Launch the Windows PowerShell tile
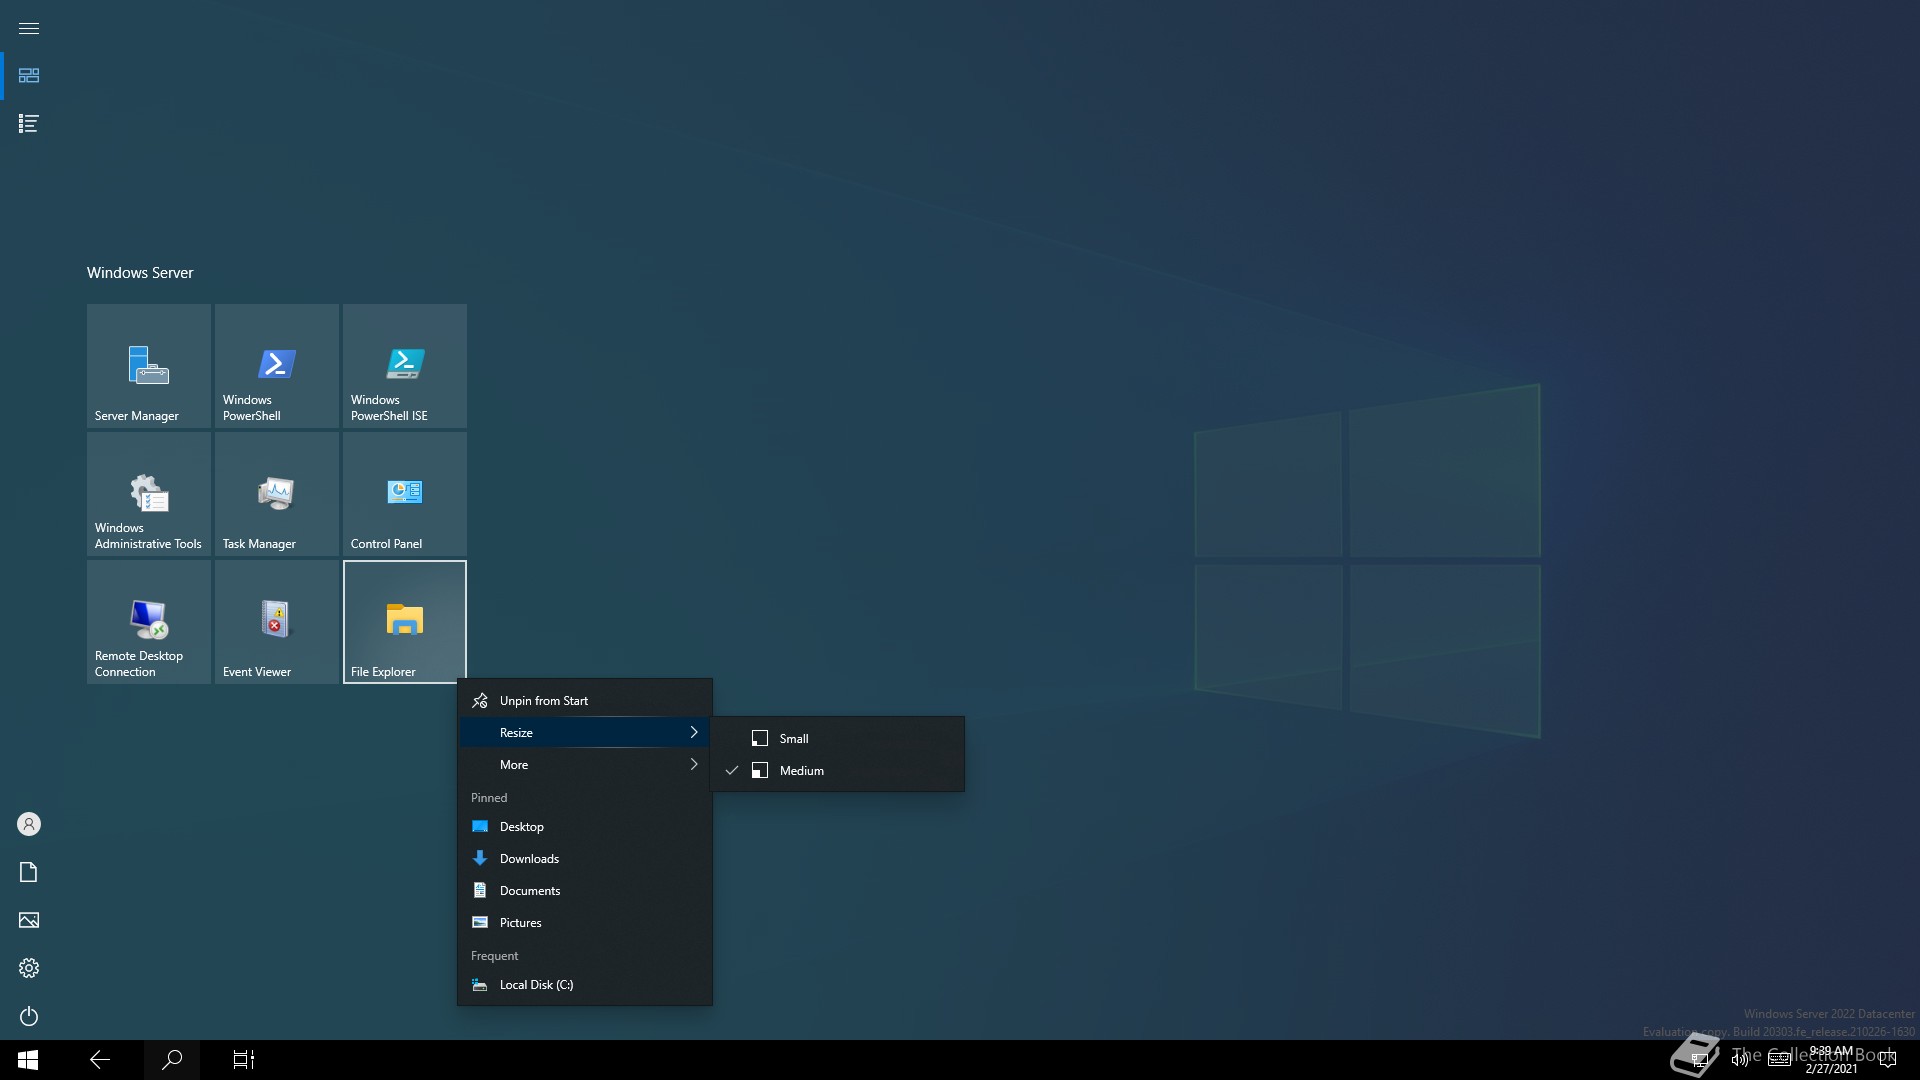Viewport: 1920px width, 1080px height. pyautogui.click(x=277, y=366)
